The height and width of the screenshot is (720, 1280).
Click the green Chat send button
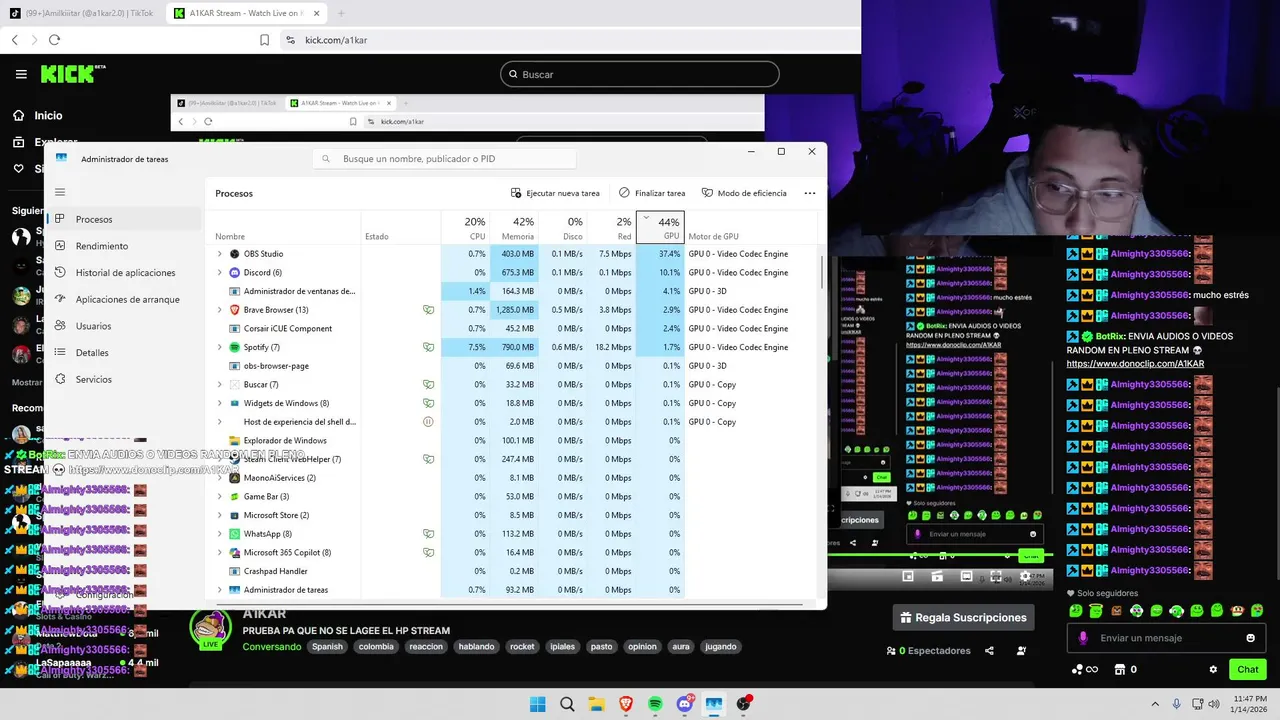pyautogui.click(x=1248, y=670)
